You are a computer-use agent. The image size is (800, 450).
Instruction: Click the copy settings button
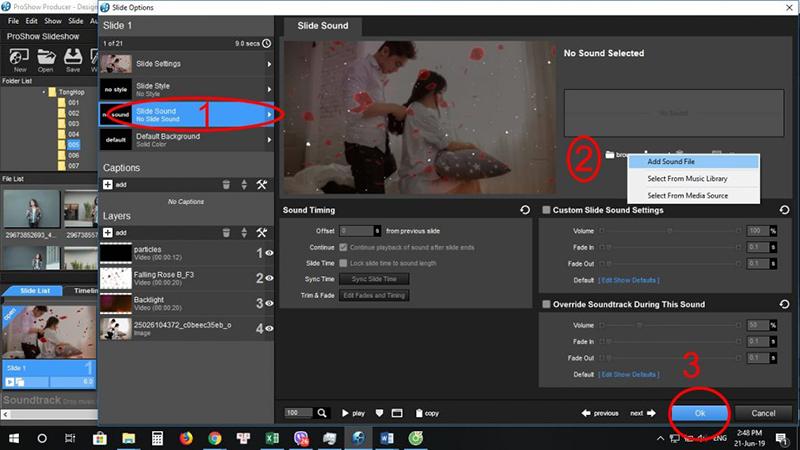click(427, 413)
